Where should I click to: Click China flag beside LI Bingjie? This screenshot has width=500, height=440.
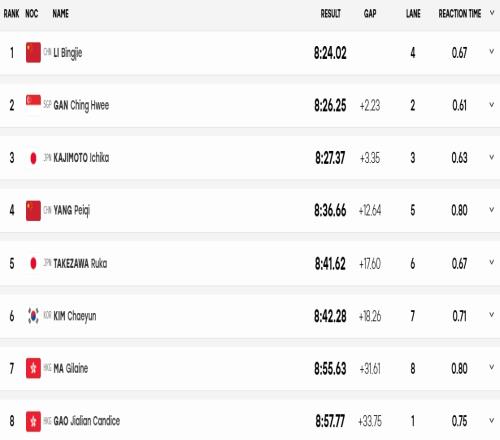(33, 52)
